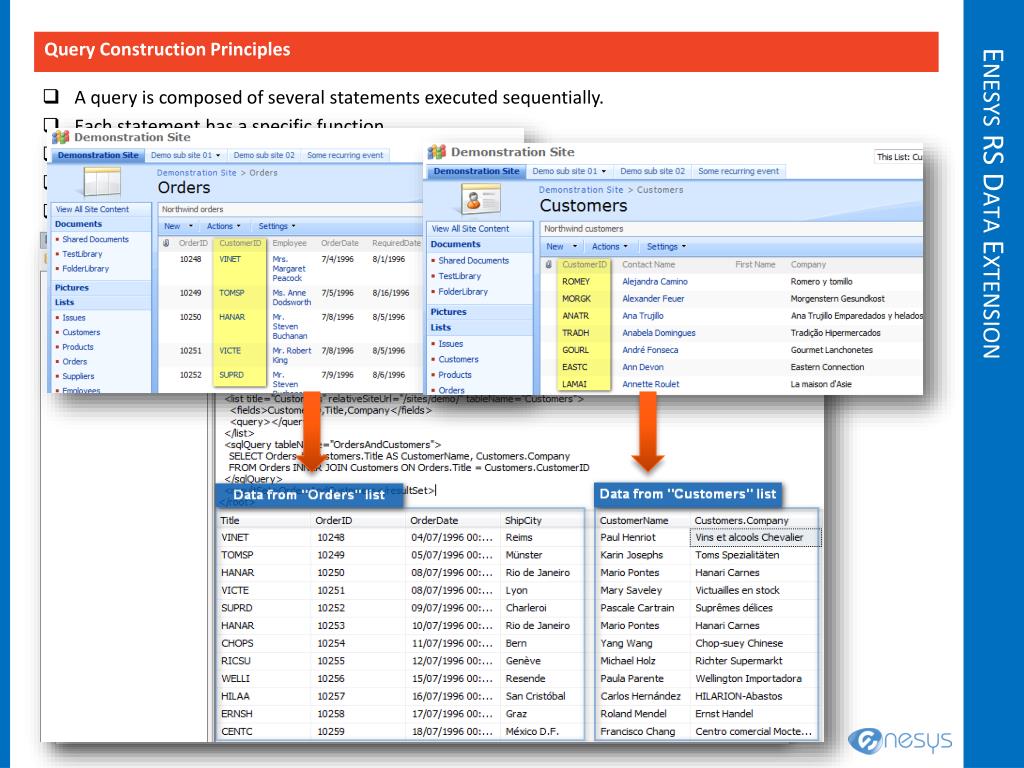Select Paul Henriot cell in Customers grid
1024x768 pixels.
point(628,537)
